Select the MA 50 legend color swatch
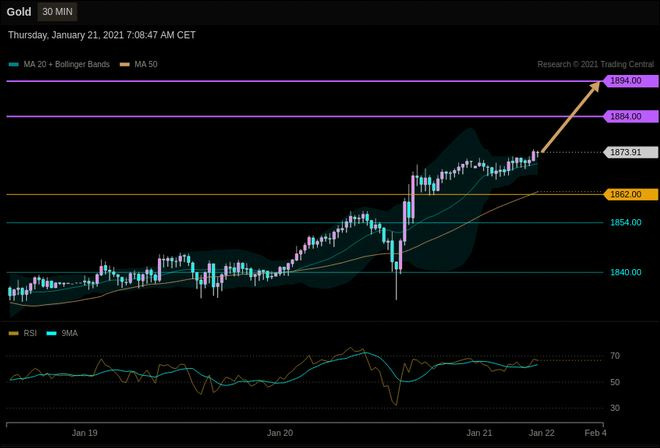The image size is (660, 448). point(125,64)
